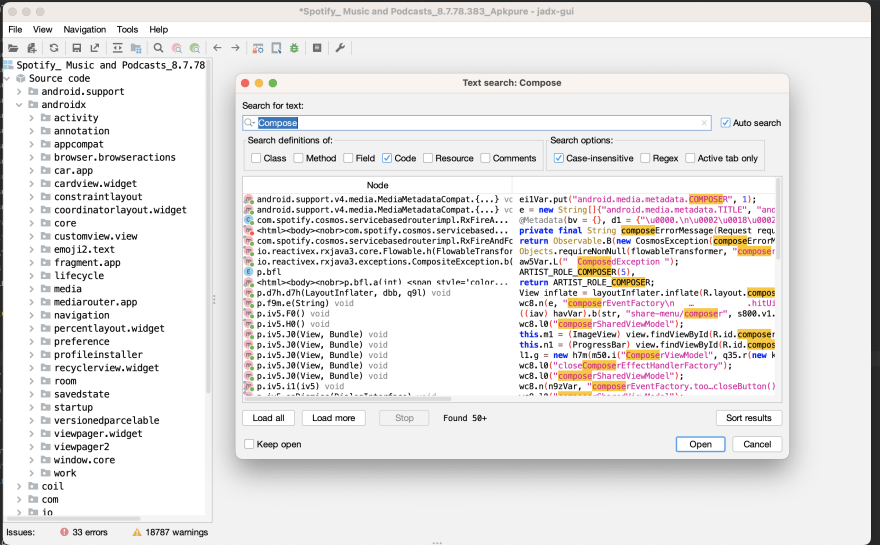The height and width of the screenshot is (545, 880).
Task: Expand the viewpager2 package node
Action: (x=31, y=447)
